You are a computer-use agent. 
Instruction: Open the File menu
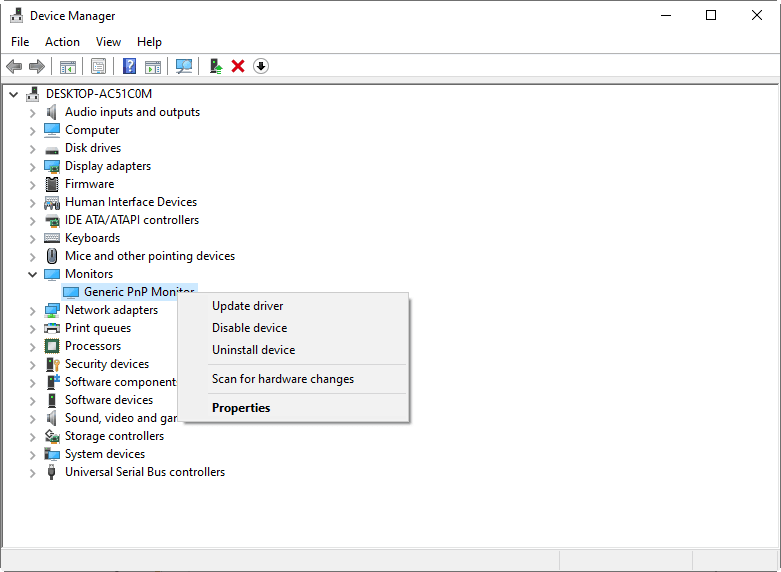(x=20, y=42)
